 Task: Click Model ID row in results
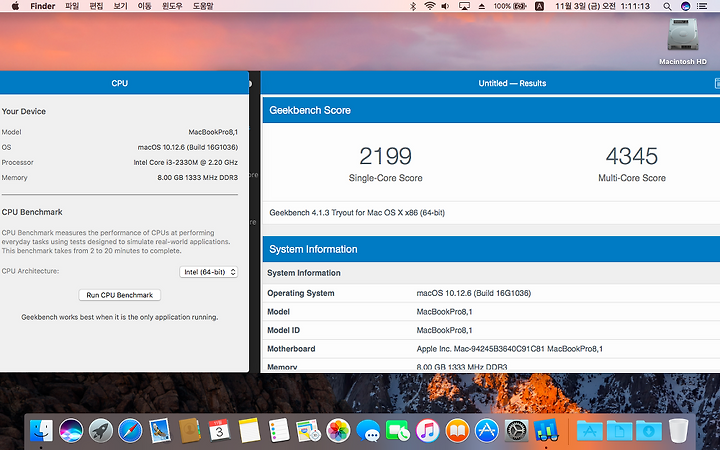click(491, 330)
